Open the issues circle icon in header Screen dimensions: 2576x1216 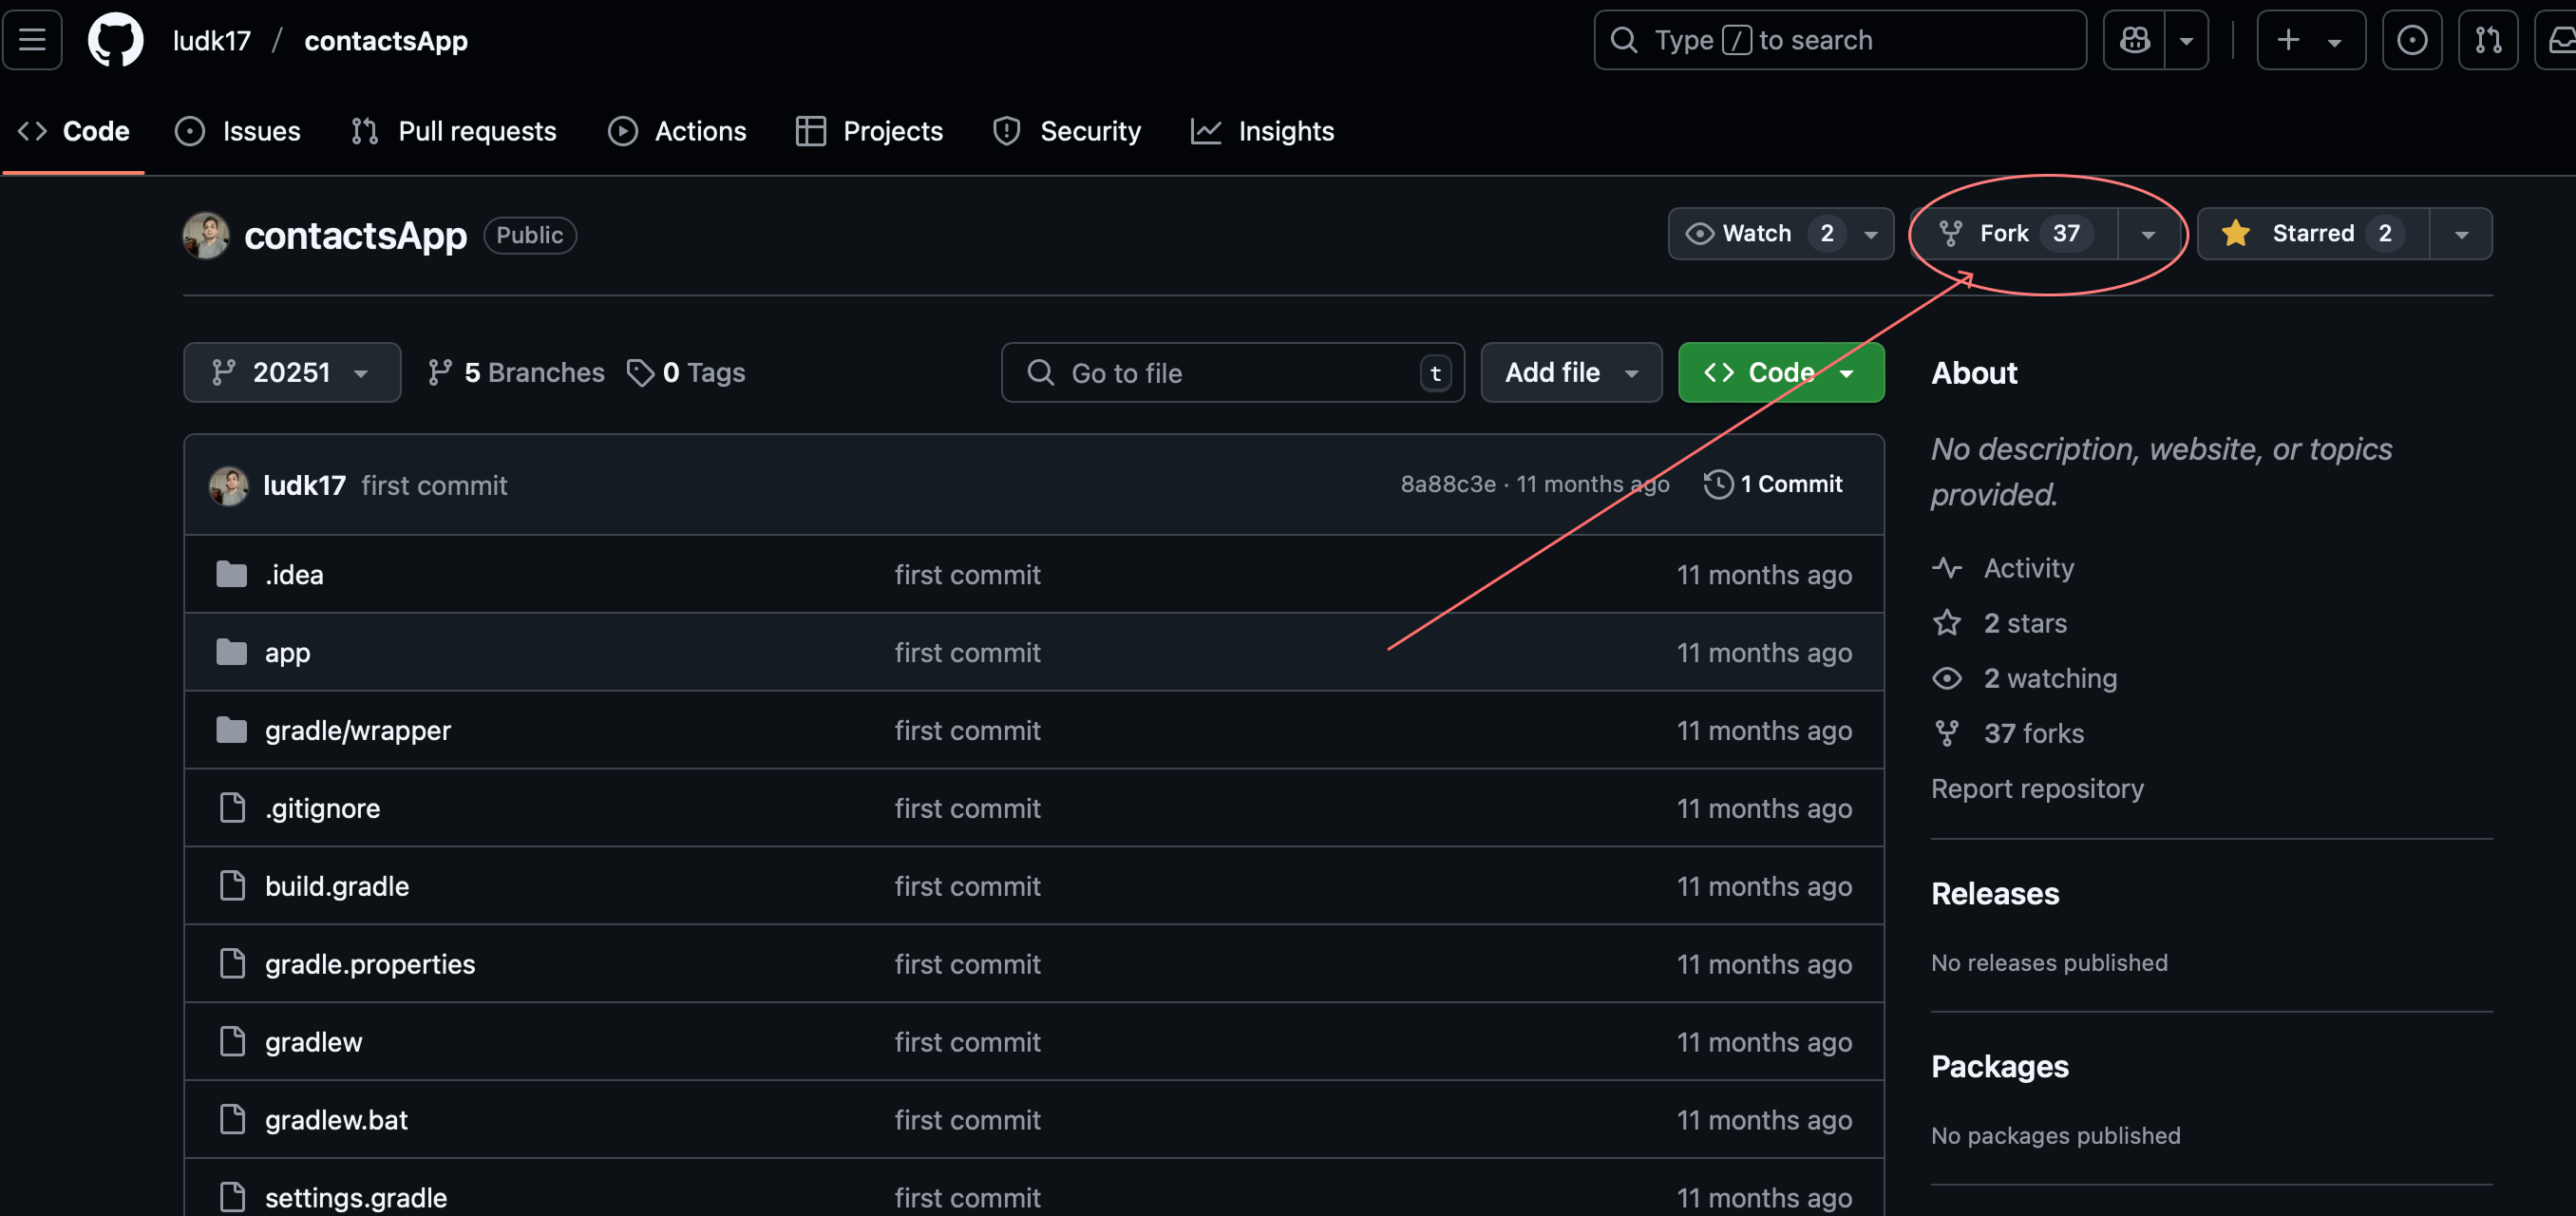pyautogui.click(x=2411, y=40)
